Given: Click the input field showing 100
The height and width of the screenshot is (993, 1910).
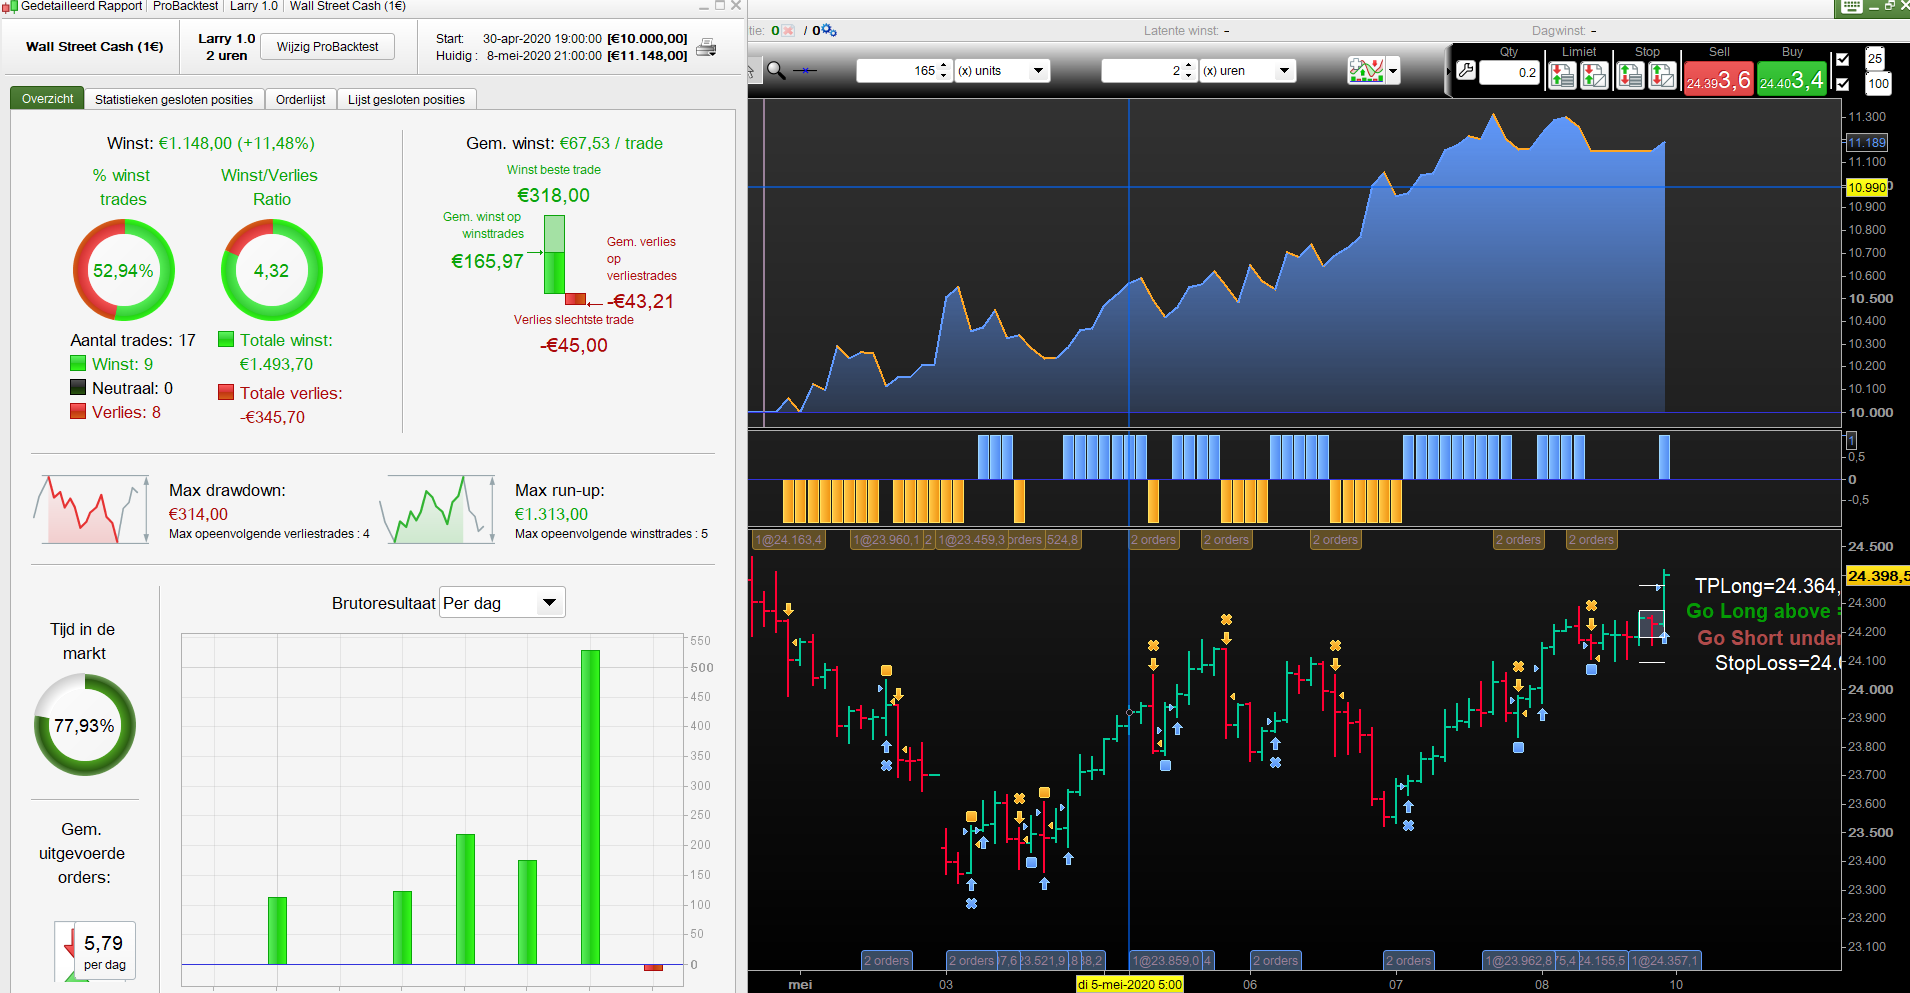Looking at the screenshot, I should [1879, 84].
